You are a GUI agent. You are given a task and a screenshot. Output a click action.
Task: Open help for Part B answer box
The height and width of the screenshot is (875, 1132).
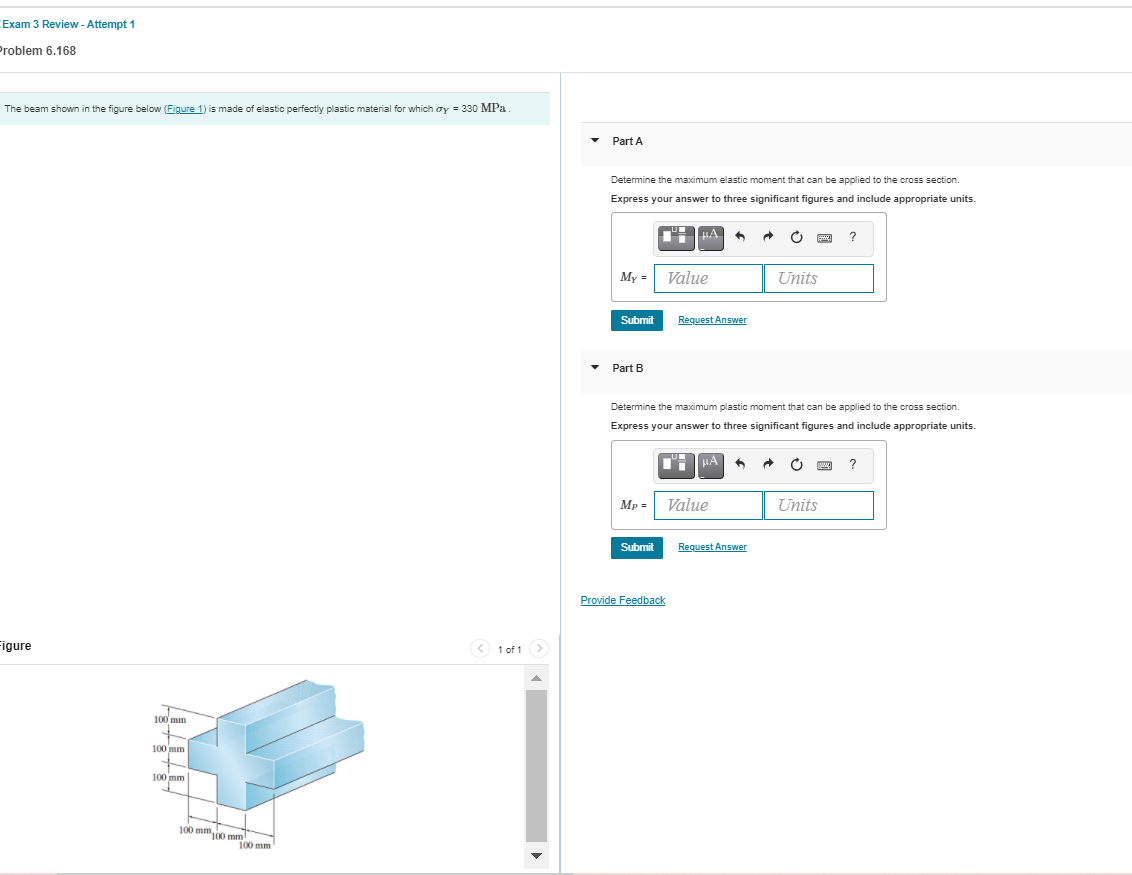(x=853, y=464)
